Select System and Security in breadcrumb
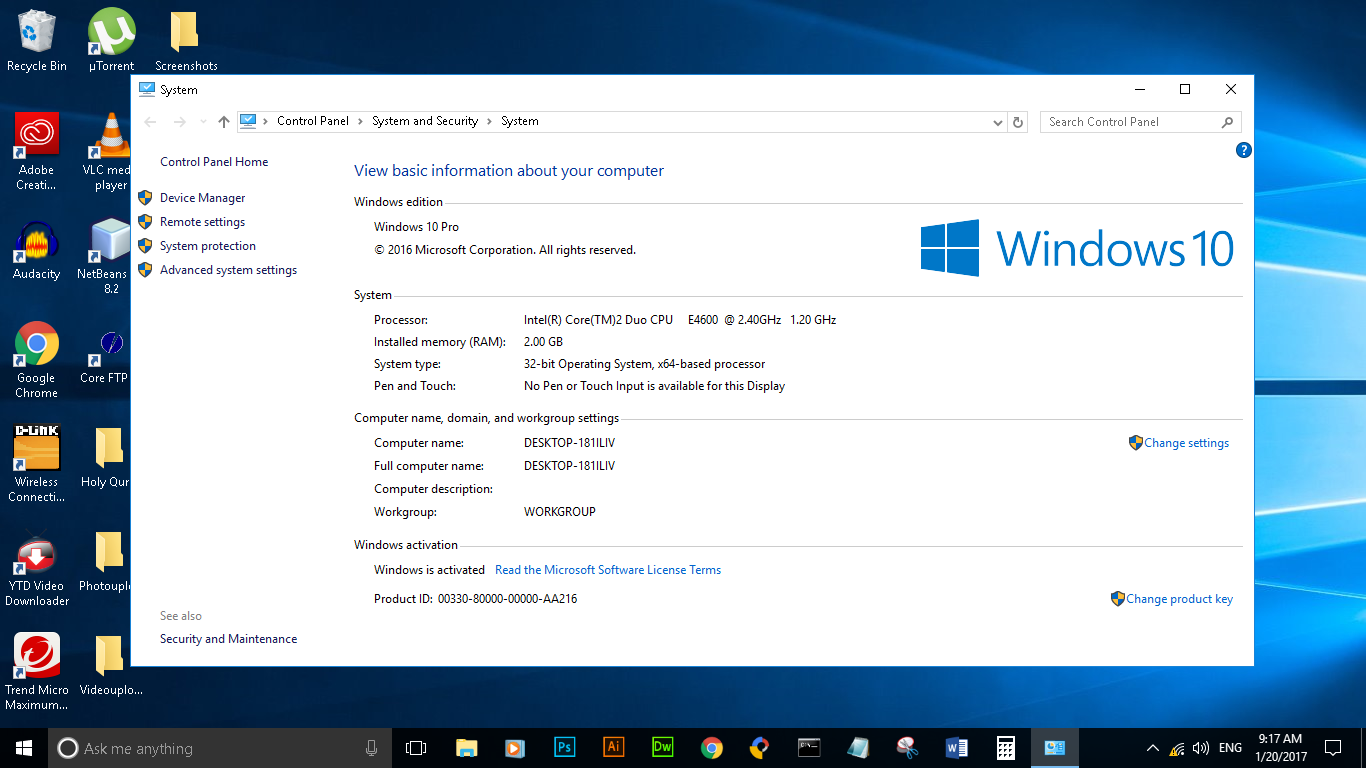 click(x=425, y=121)
